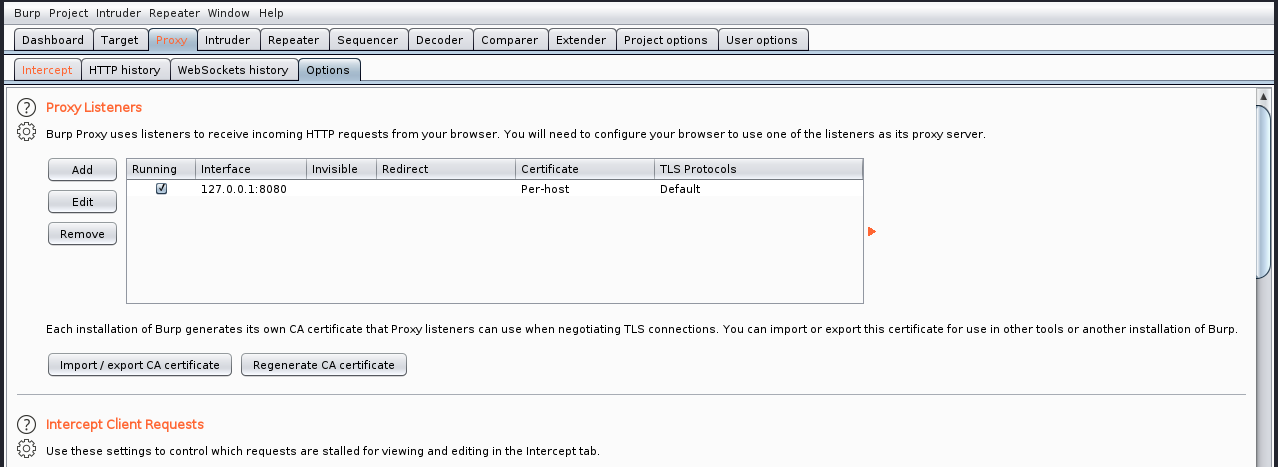Click the Certificate column header
This screenshot has height=467, width=1278.
coord(585,169)
